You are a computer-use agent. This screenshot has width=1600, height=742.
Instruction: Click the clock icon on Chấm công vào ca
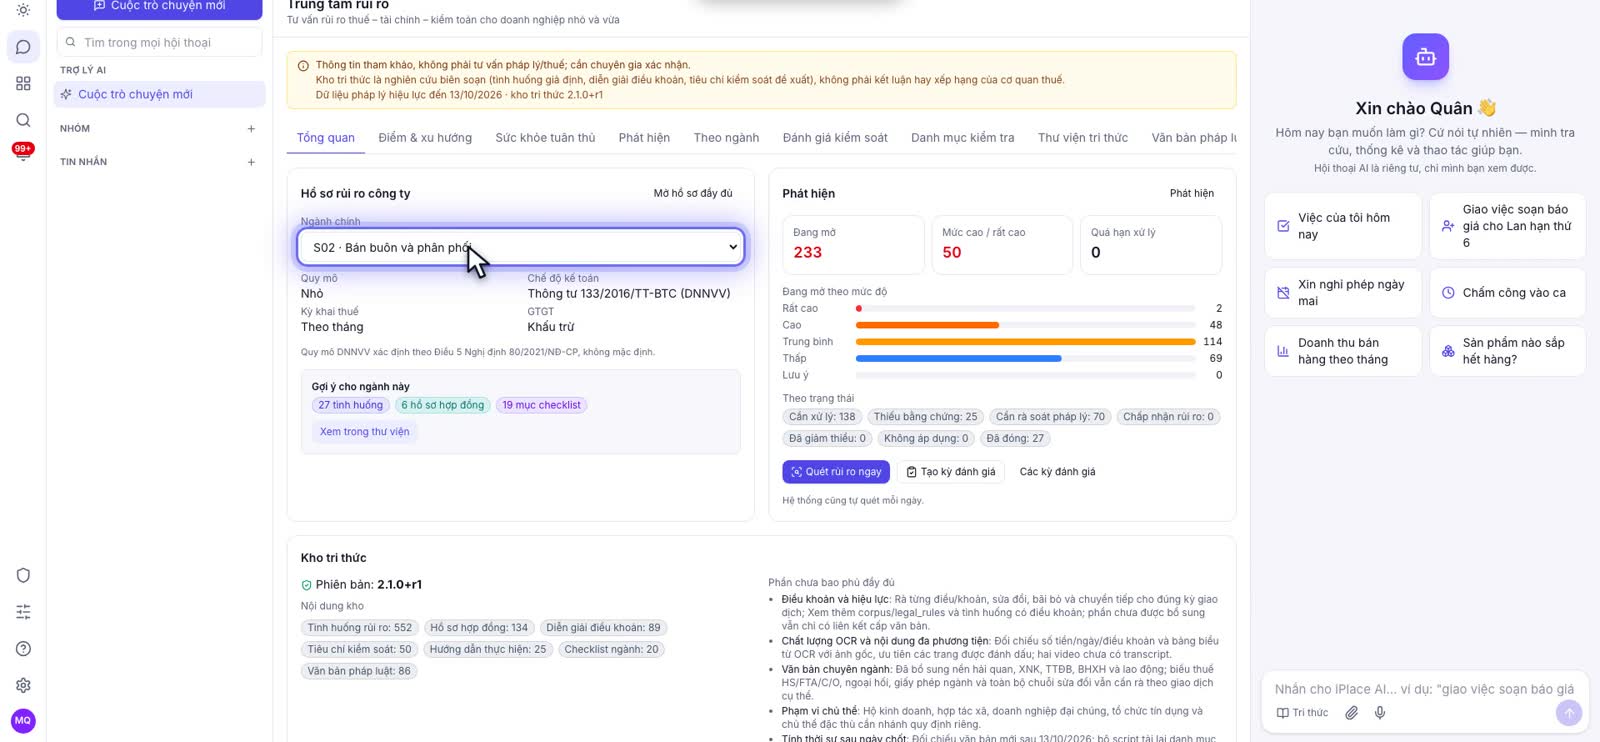coord(1448,293)
